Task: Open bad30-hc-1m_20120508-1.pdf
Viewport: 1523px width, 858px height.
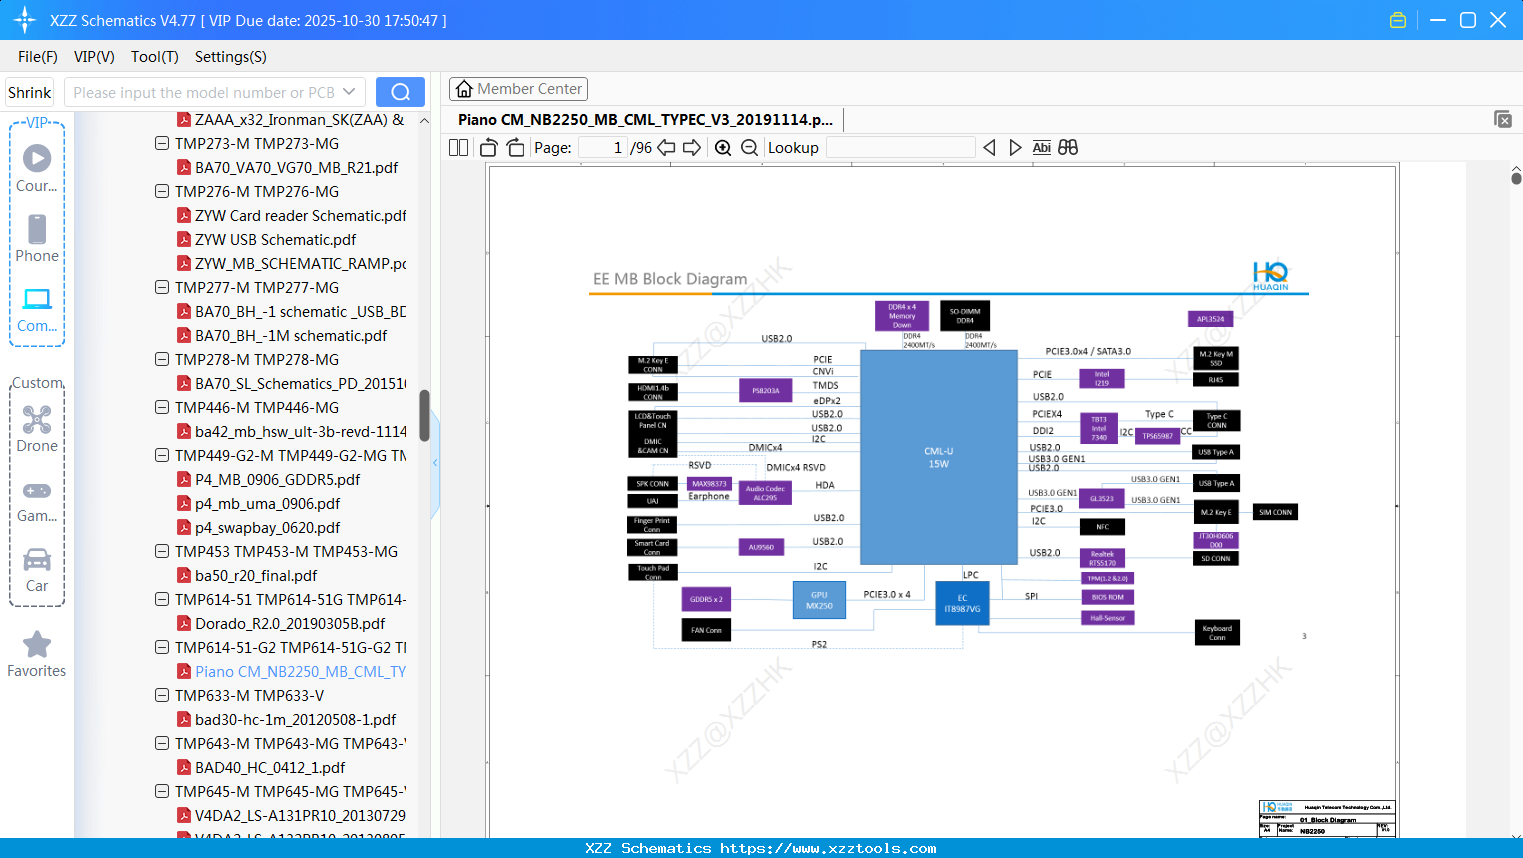Action: point(295,720)
